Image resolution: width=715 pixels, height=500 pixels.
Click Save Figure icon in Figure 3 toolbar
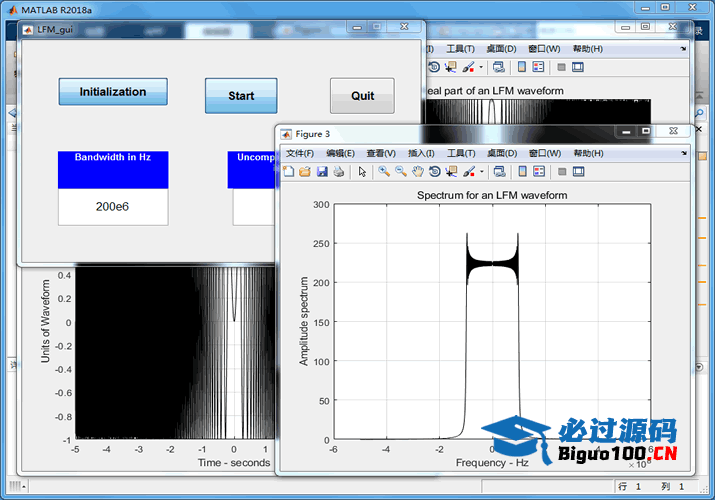pos(322,171)
